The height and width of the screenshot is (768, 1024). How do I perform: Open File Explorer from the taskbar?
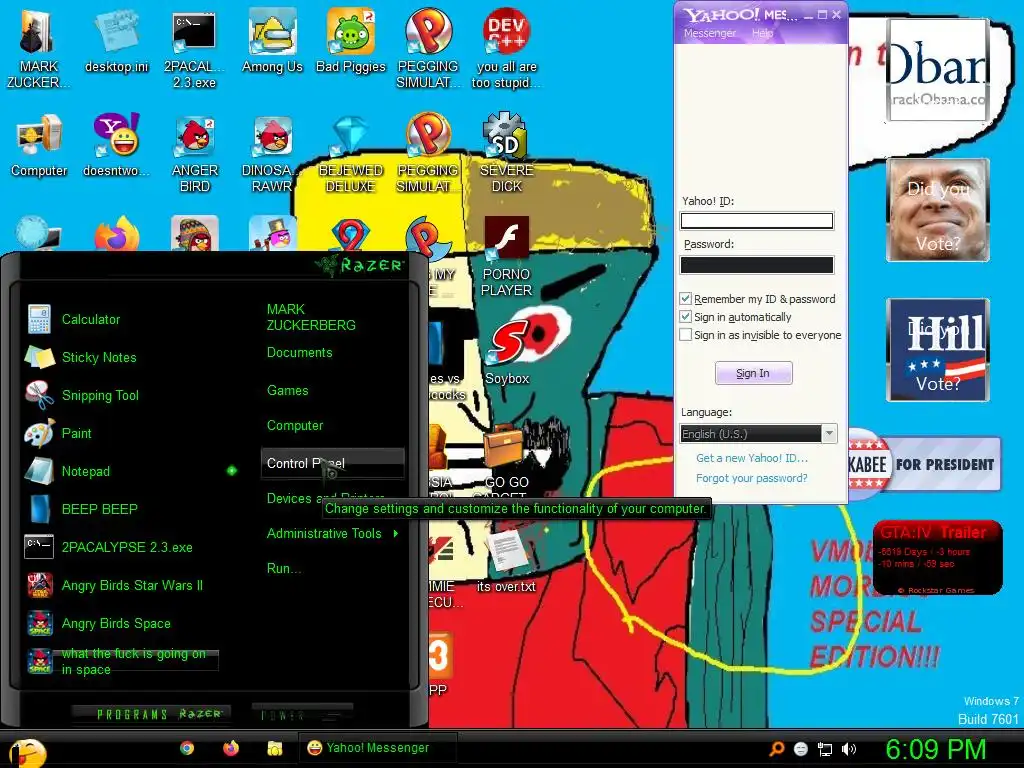pyautogui.click(x=274, y=748)
